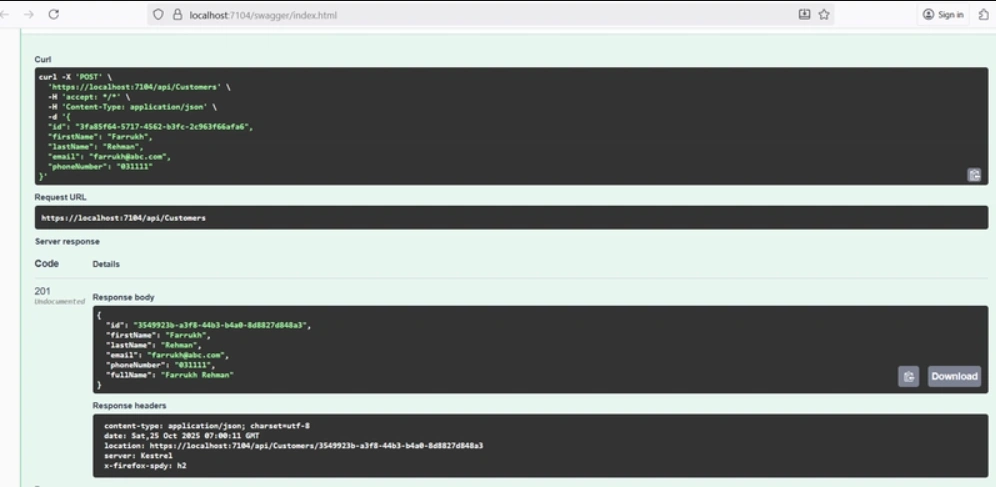Click the Response headers label

click(x=130, y=406)
